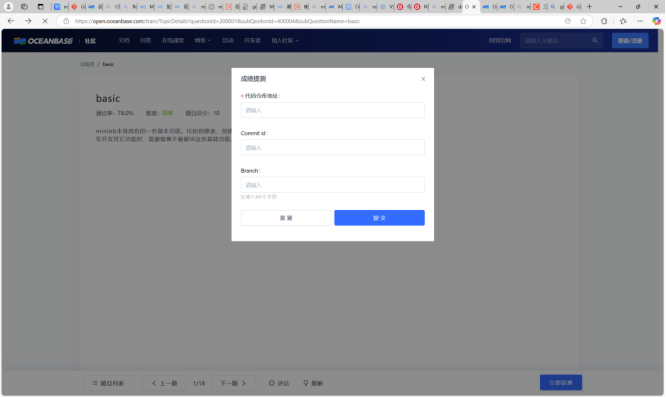This screenshot has height=397, width=666.
Task: Focus the 代码仓库地址 input field
Action: point(332,110)
